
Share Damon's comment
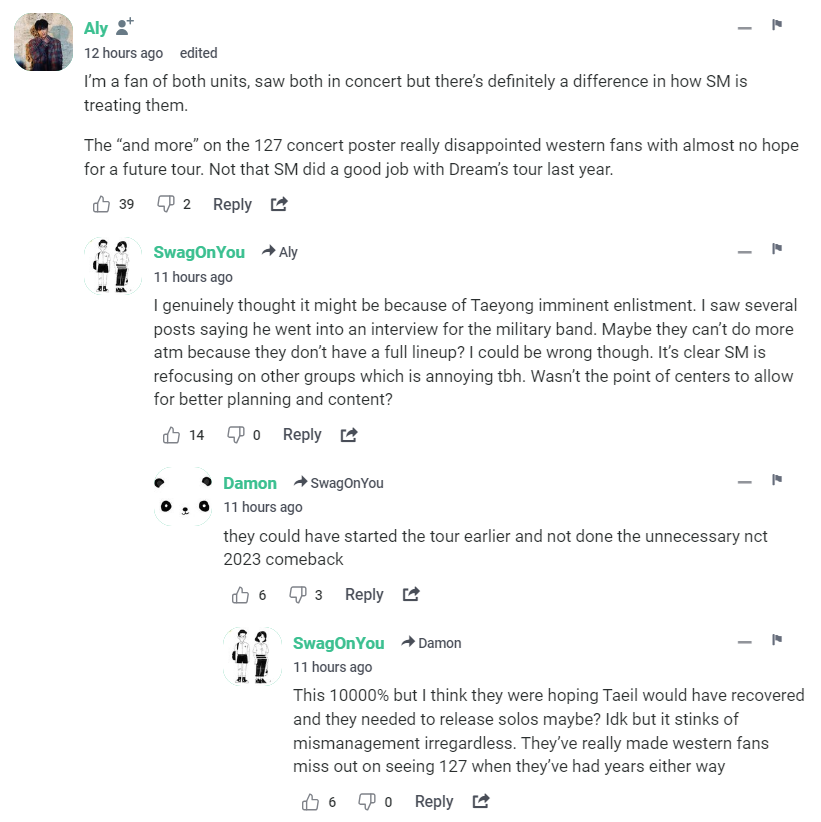pos(411,594)
